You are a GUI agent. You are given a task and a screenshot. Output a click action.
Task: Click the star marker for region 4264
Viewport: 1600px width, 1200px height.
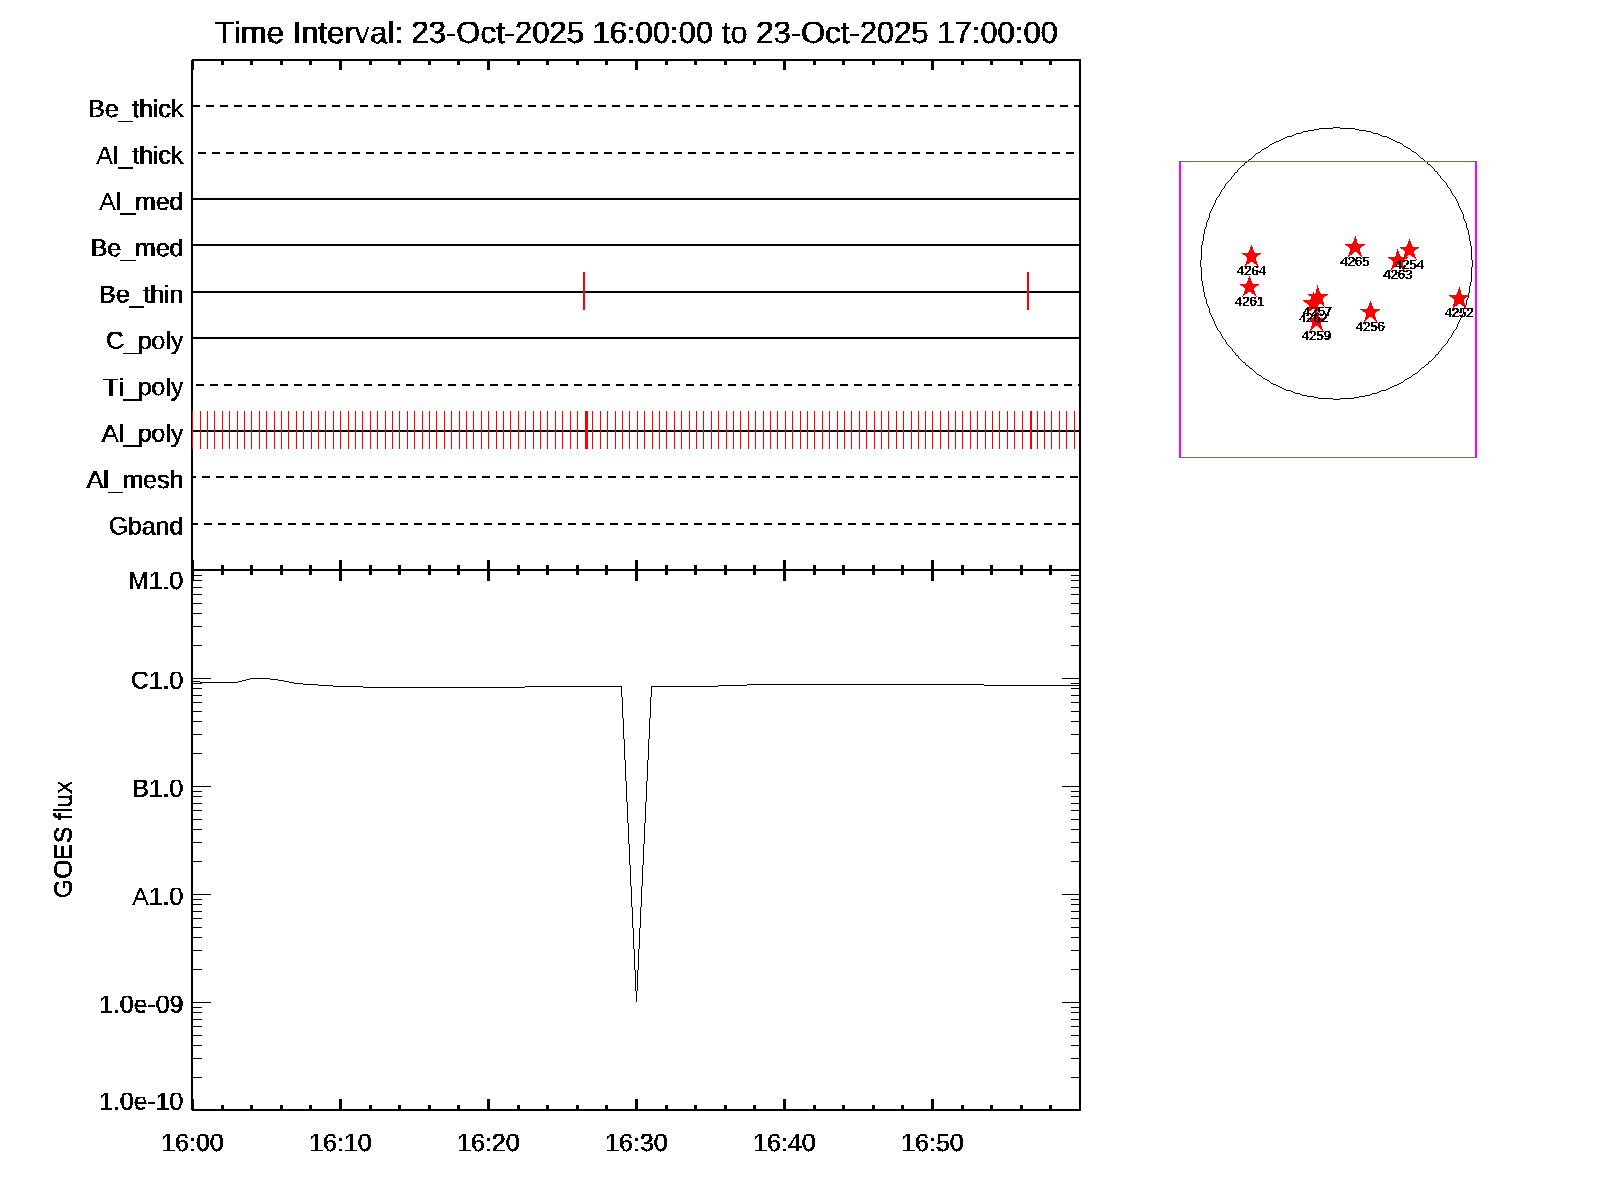1251,257
